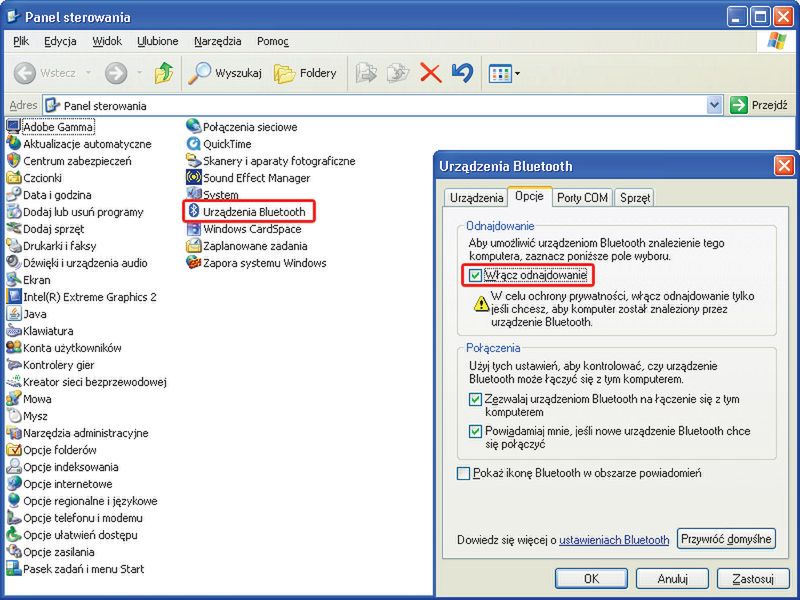Open Zaplanowane zadania icon
The height and width of the screenshot is (600, 800).
pyautogui.click(x=193, y=245)
